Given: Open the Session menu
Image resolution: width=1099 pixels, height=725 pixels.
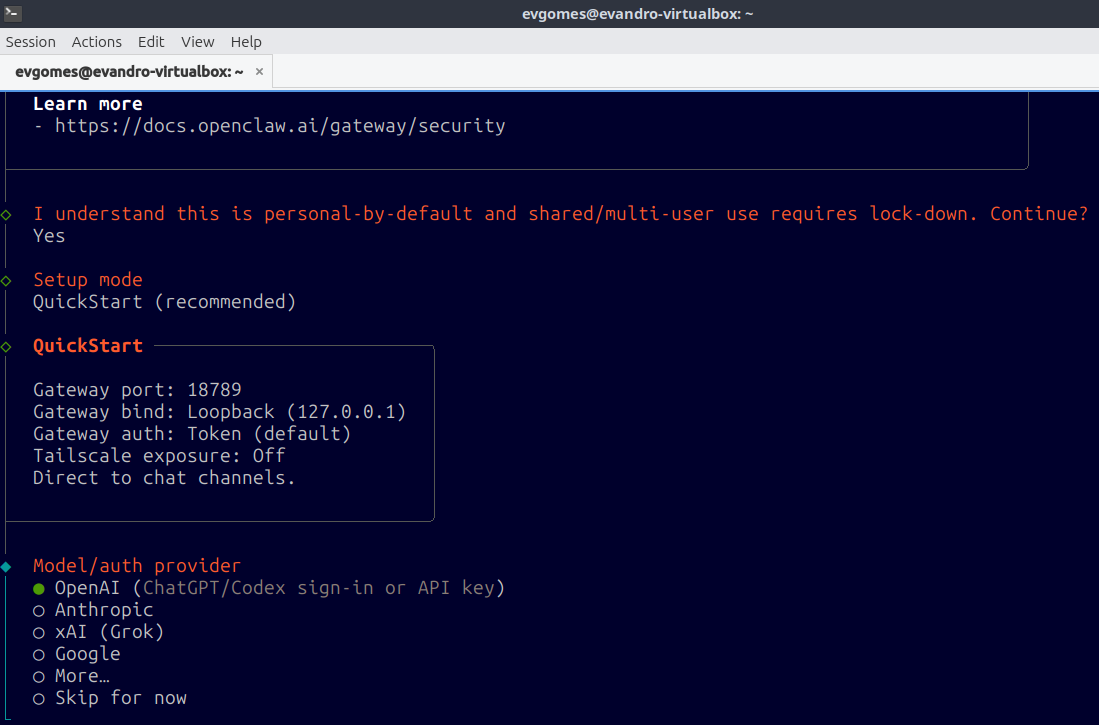Looking at the screenshot, I should (31, 42).
